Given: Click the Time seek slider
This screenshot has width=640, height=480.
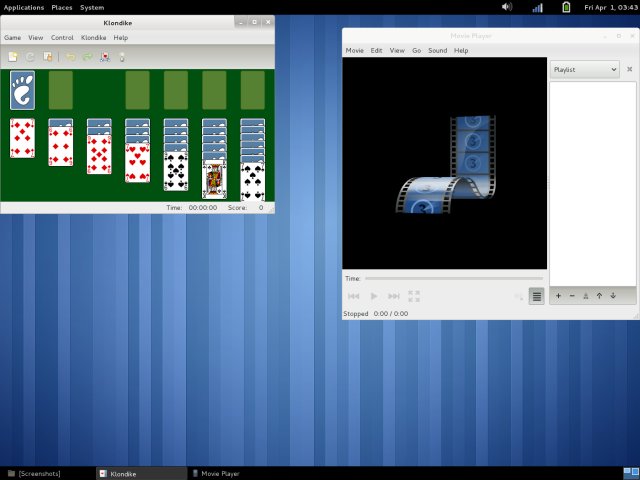Looking at the screenshot, I should tap(454, 278).
